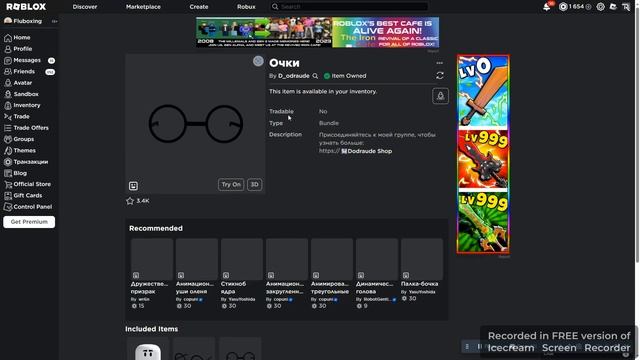
Task: Click the Home icon in sidebar
Action: point(8,38)
